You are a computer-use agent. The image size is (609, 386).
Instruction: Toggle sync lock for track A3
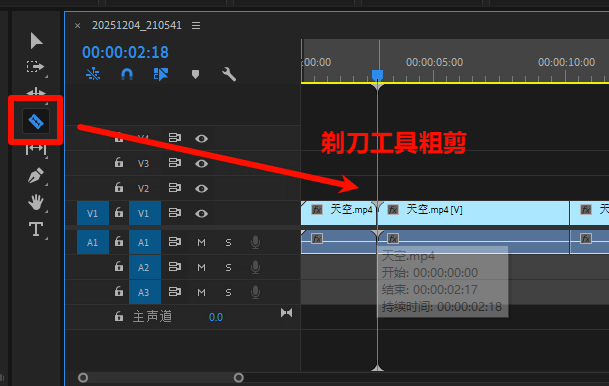click(x=174, y=292)
